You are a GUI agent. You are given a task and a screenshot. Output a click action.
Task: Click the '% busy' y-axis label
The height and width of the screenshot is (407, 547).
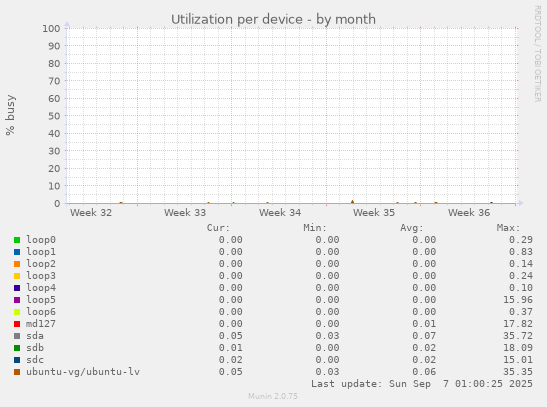point(10,115)
